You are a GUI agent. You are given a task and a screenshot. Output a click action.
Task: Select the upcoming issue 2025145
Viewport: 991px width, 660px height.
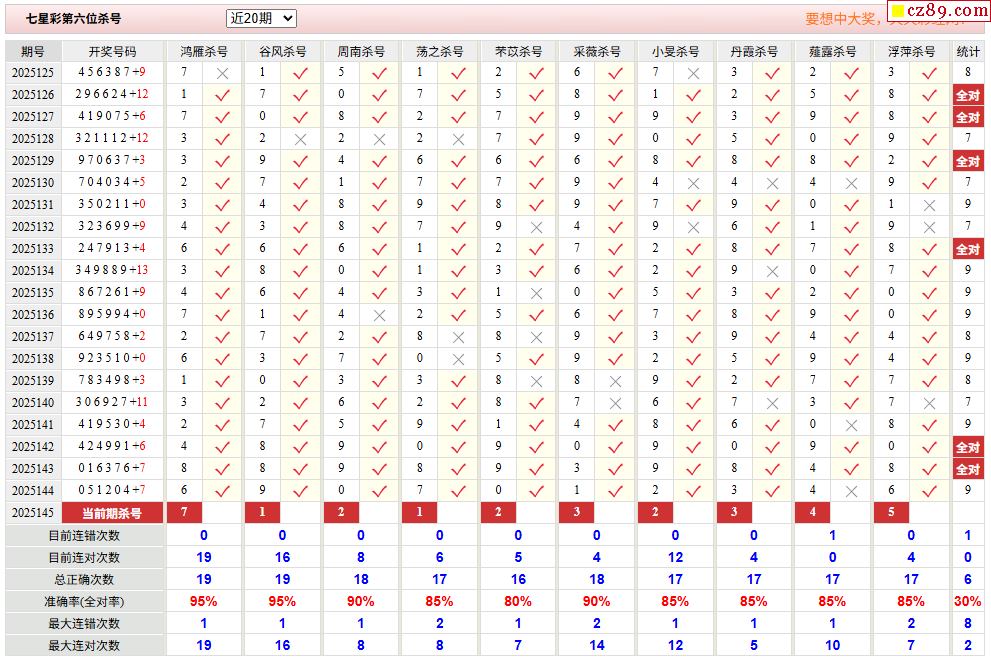[x=33, y=513]
